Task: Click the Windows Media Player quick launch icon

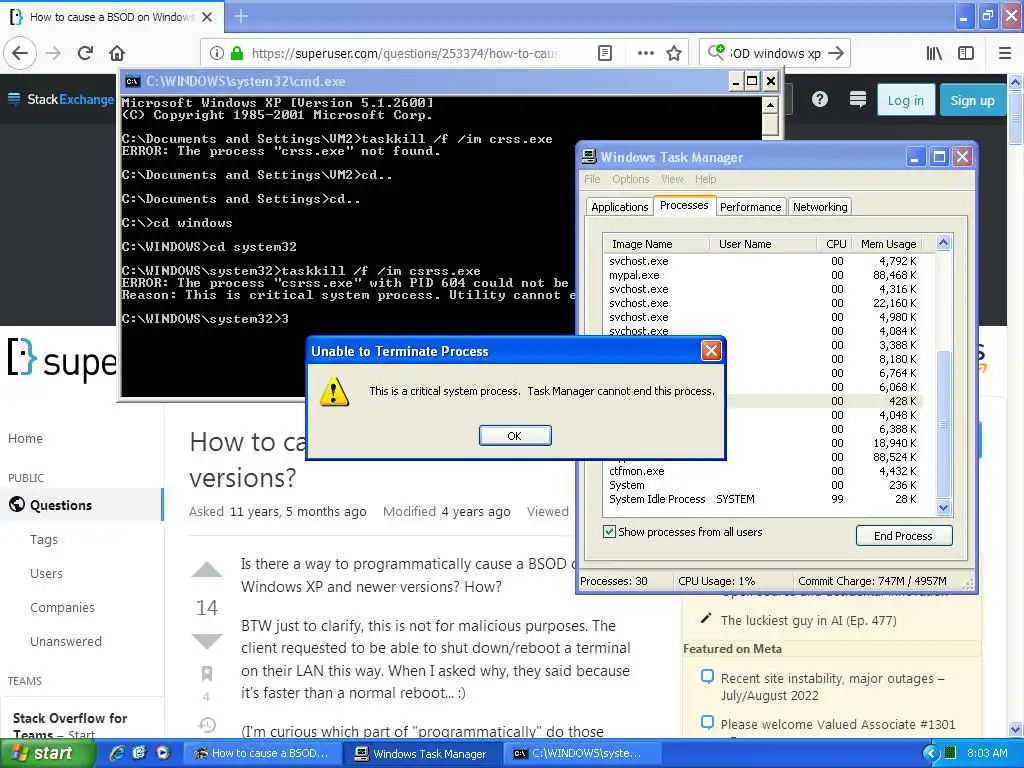Action: tap(163, 753)
